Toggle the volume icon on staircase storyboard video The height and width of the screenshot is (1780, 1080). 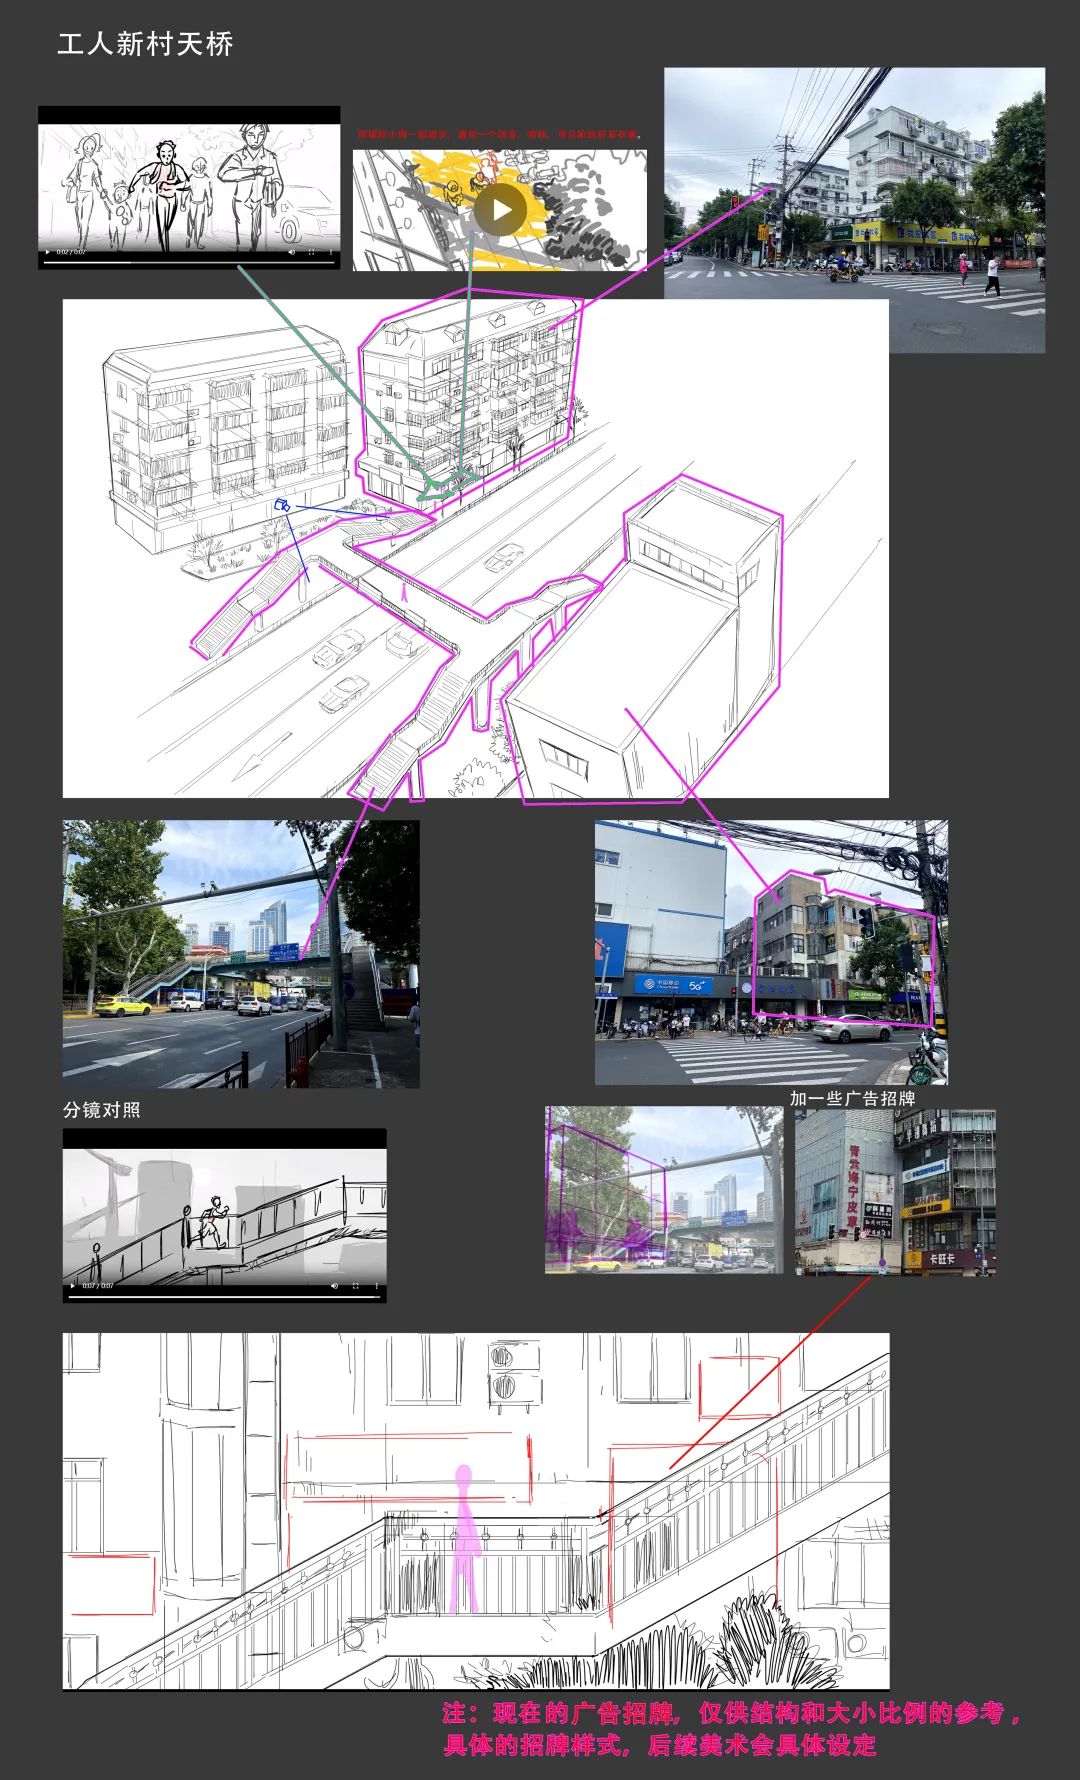pos(335,1285)
